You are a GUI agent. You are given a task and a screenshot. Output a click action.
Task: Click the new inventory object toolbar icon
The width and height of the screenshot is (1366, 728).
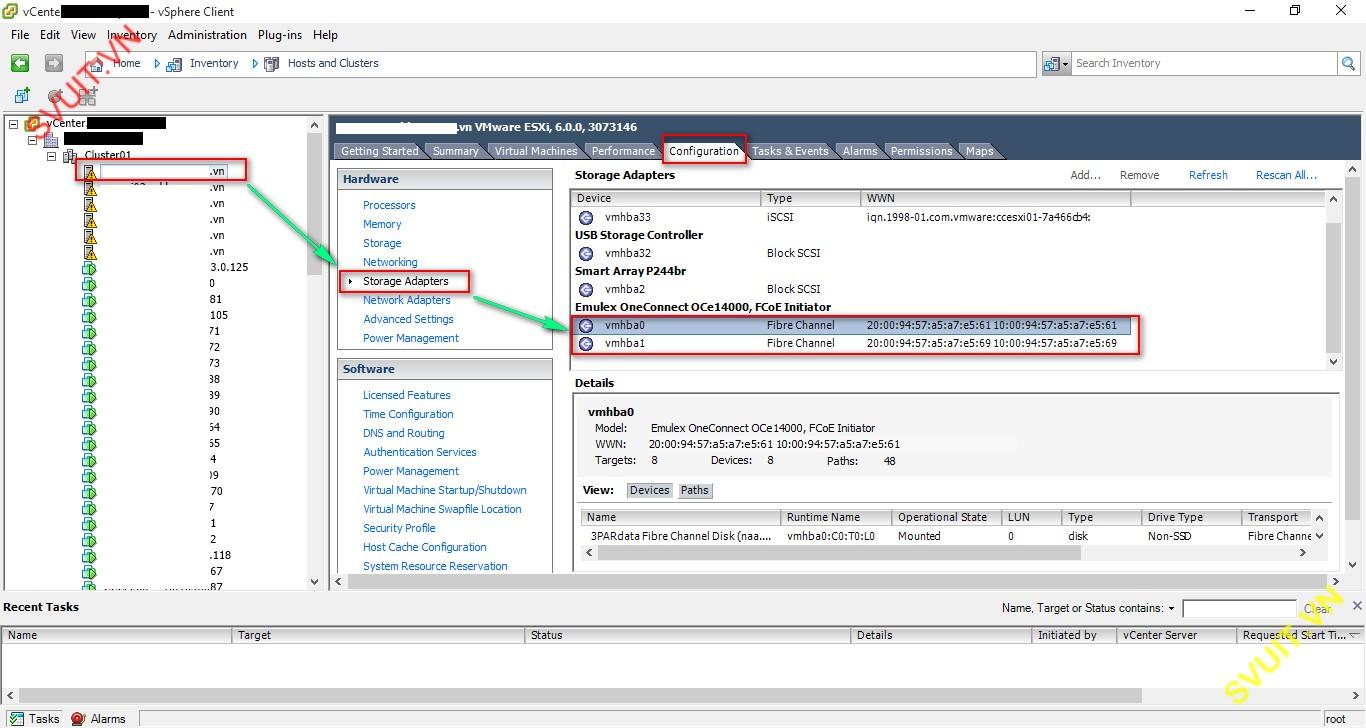coord(22,96)
